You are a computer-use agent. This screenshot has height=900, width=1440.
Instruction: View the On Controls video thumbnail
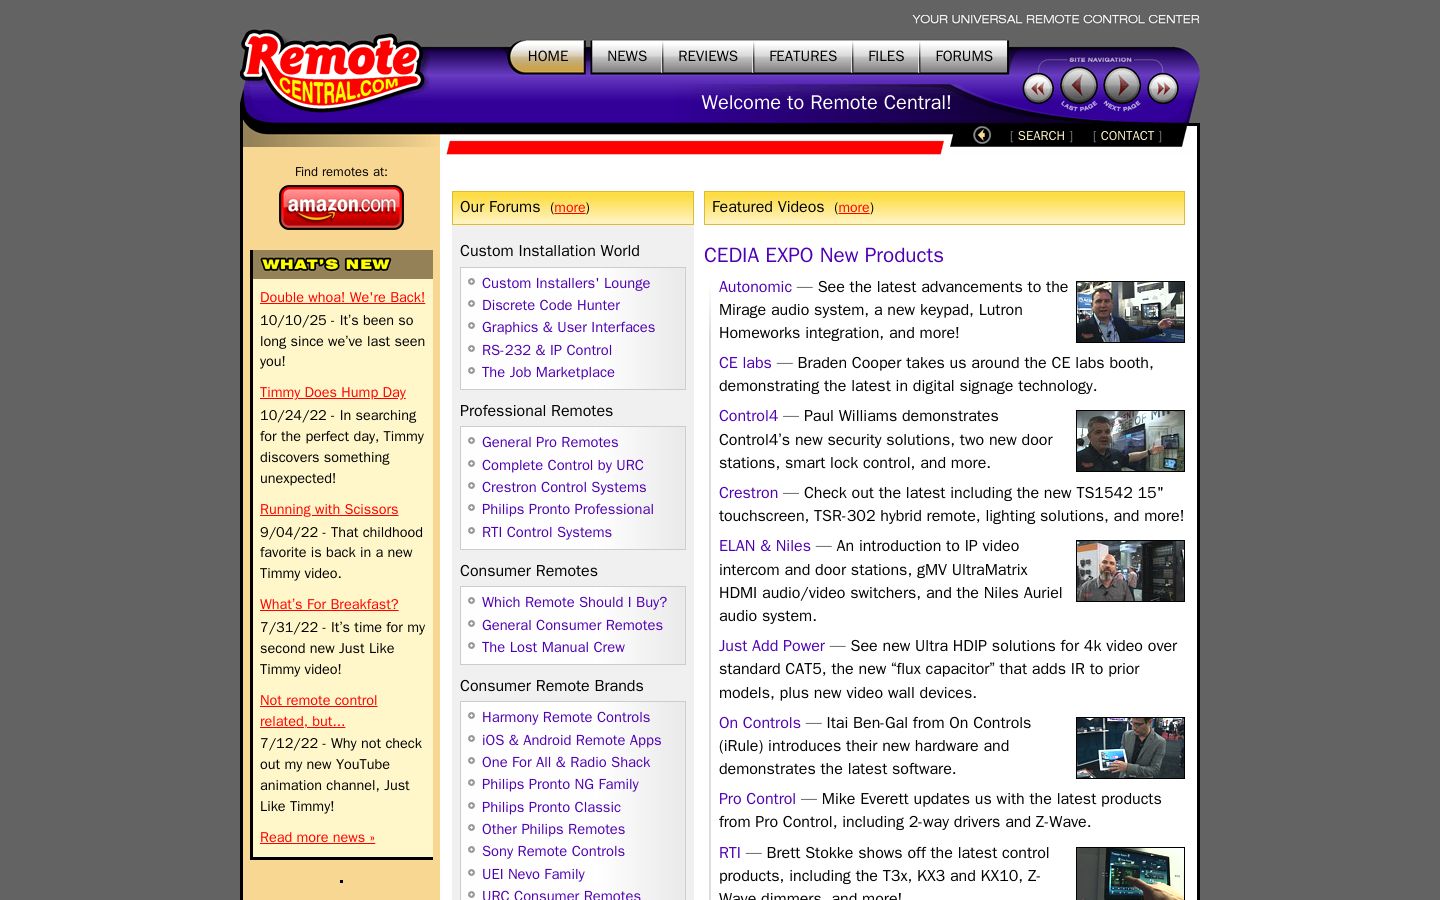click(x=1130, y=748)
